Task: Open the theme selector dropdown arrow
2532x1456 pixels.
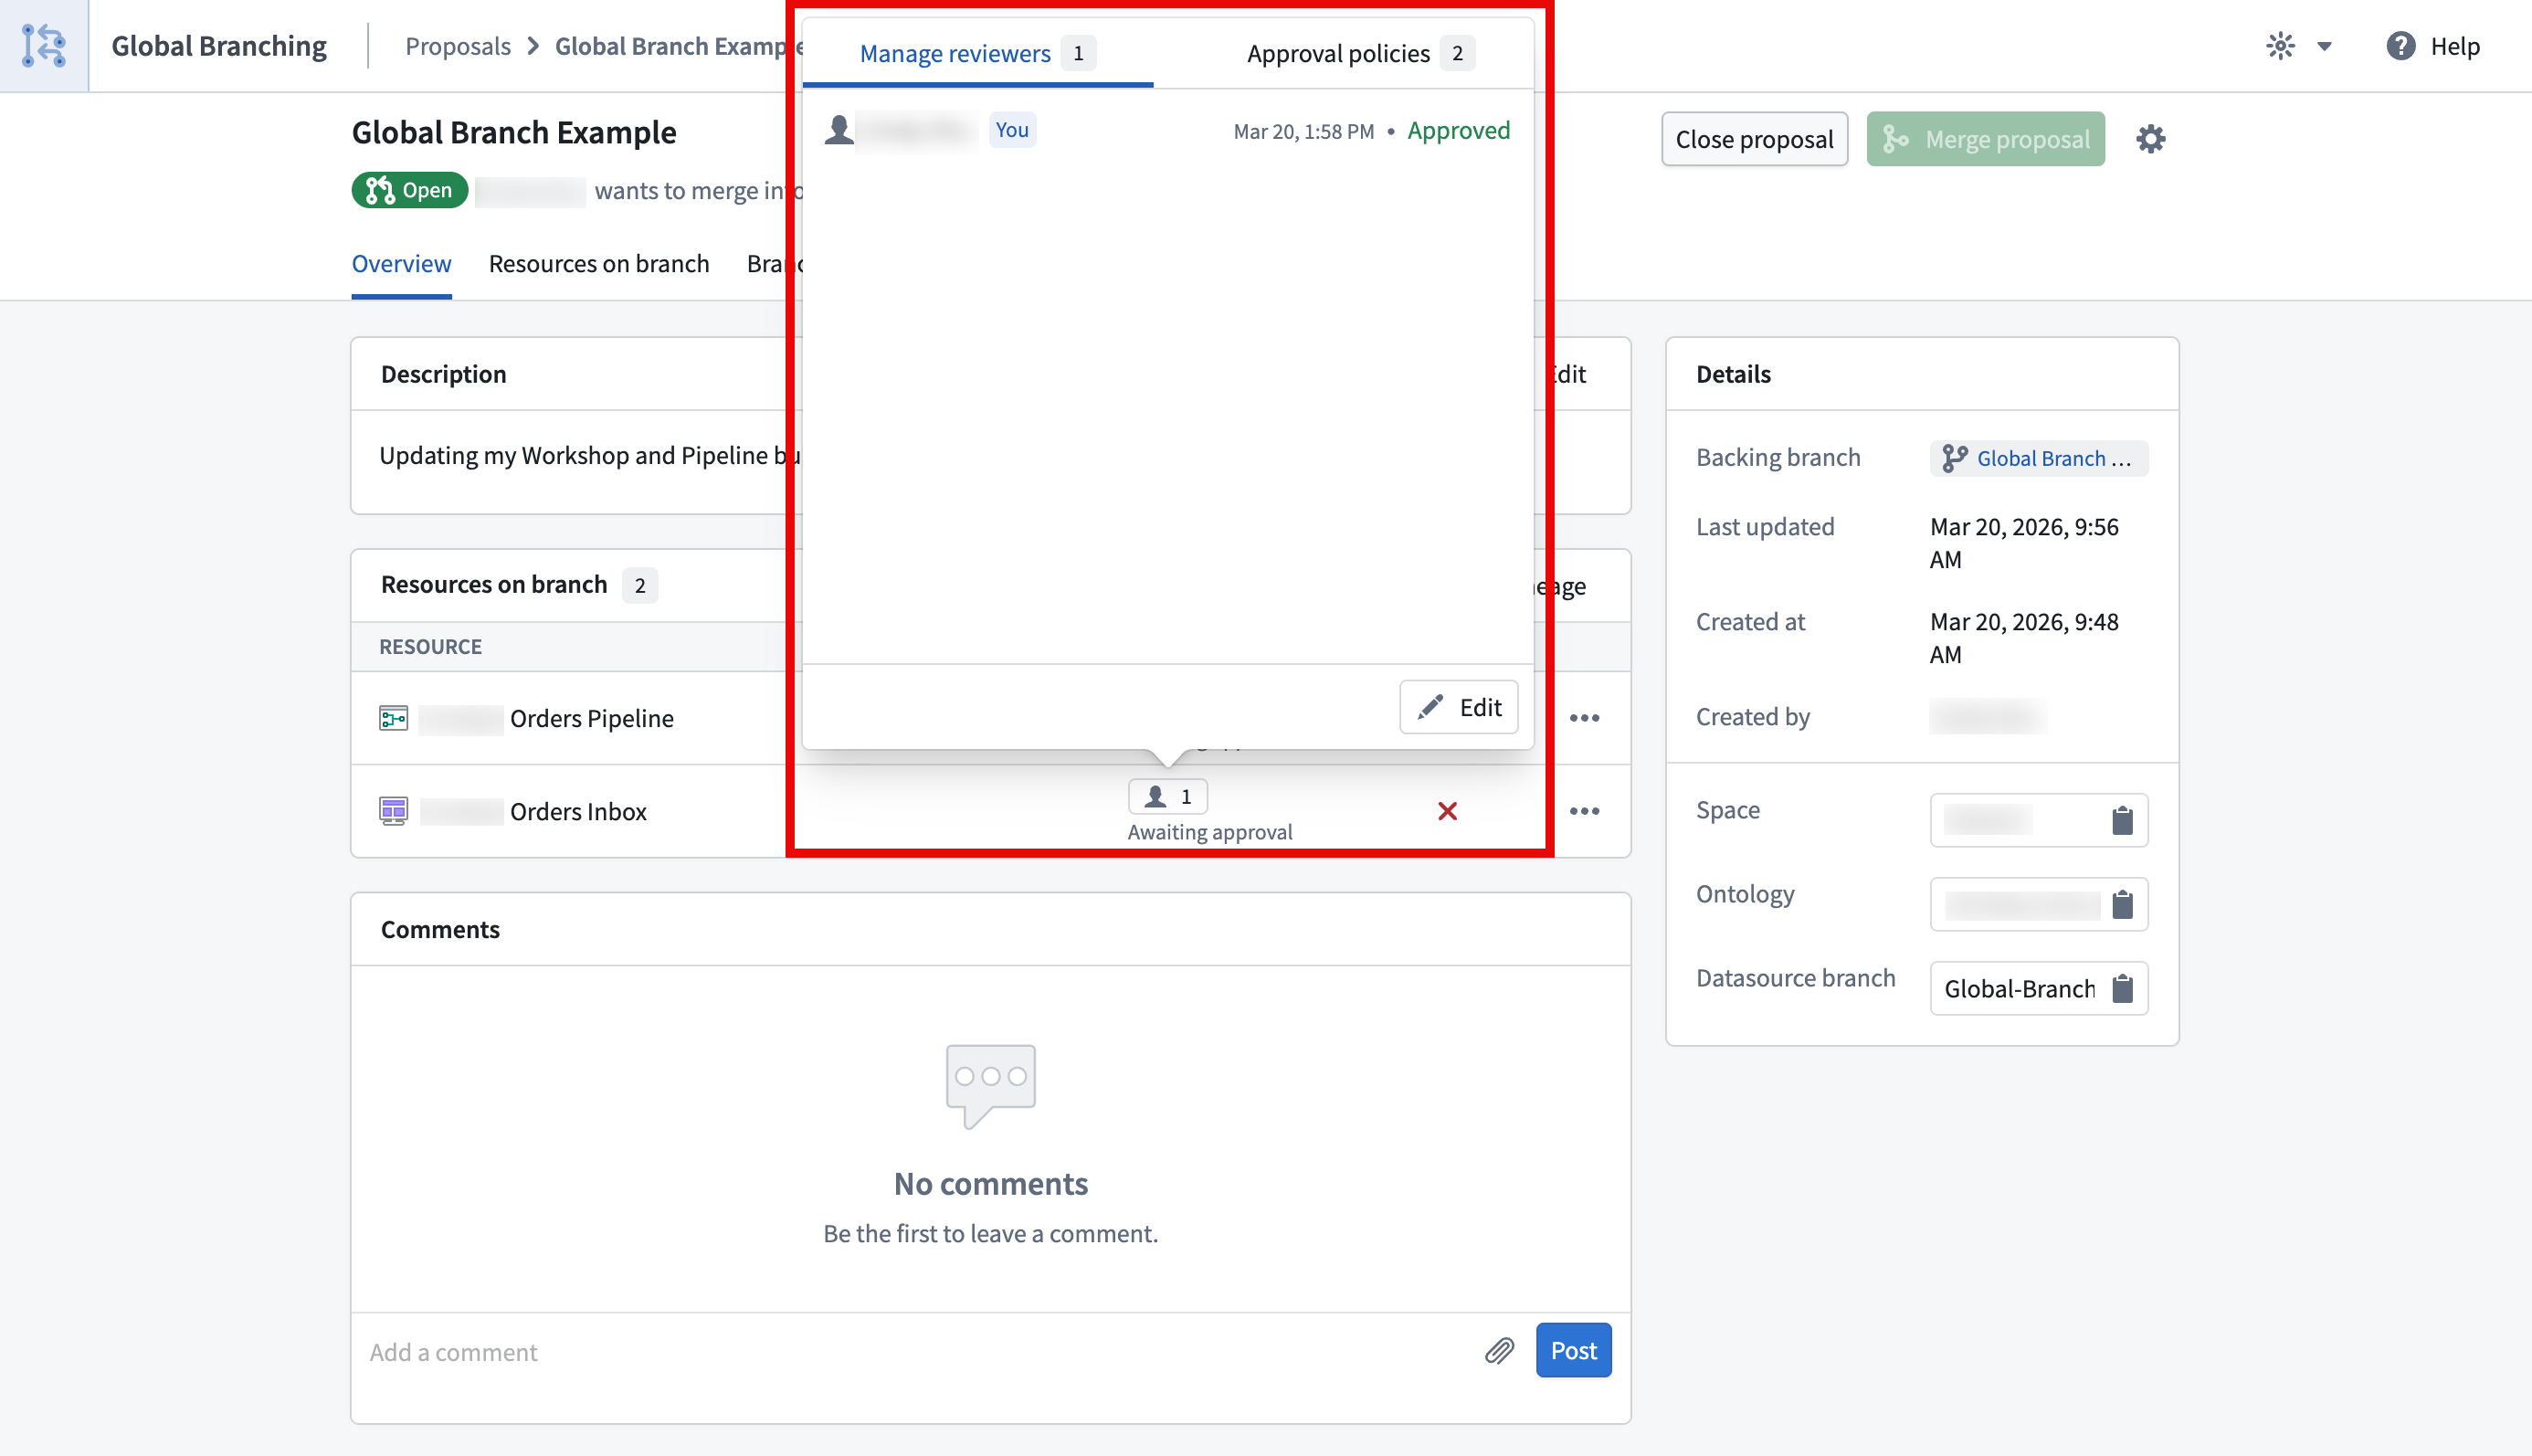Action: click(x=2323, y=46)
